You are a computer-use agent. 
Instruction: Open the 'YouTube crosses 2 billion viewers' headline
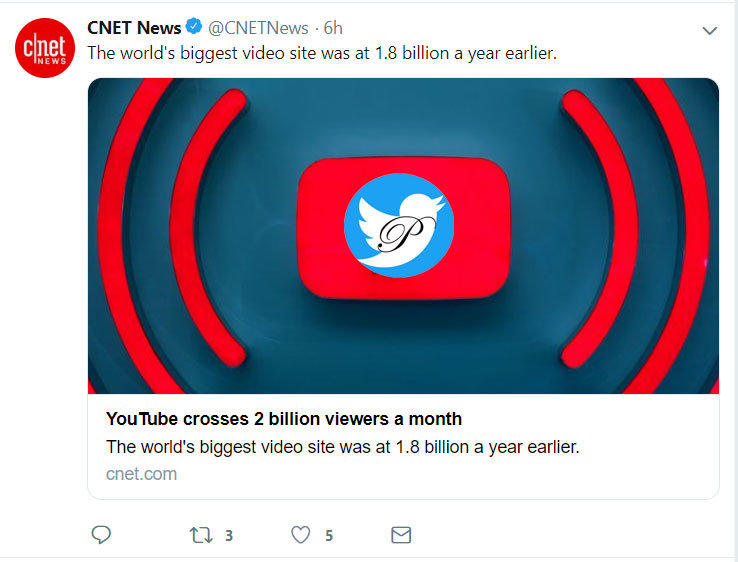tap(284, 419)
